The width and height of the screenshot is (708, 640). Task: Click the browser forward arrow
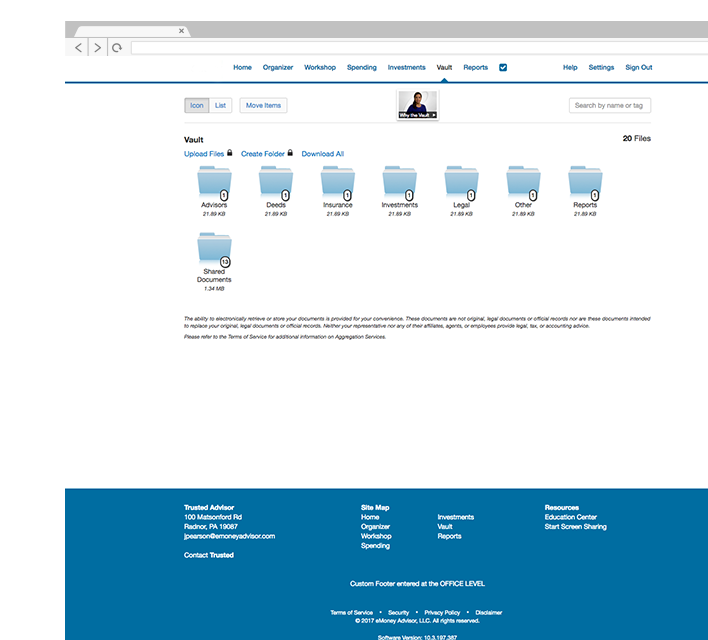(x=97, y=47)
